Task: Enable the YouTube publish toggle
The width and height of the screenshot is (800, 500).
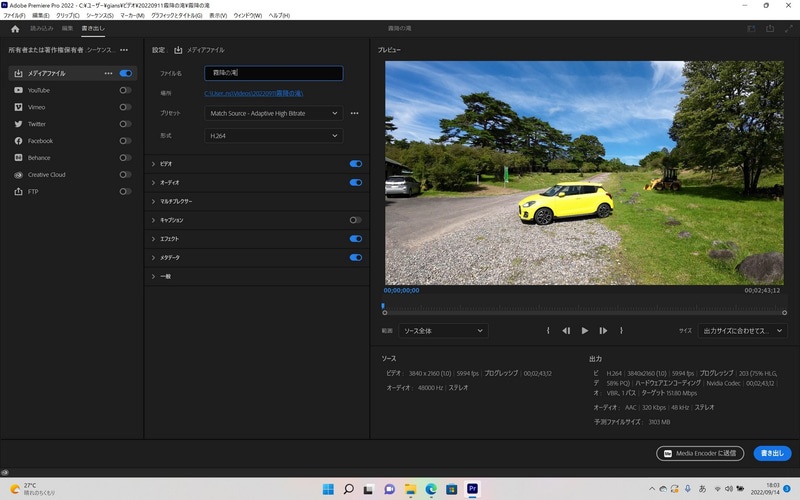Action: tap(125, 90)
